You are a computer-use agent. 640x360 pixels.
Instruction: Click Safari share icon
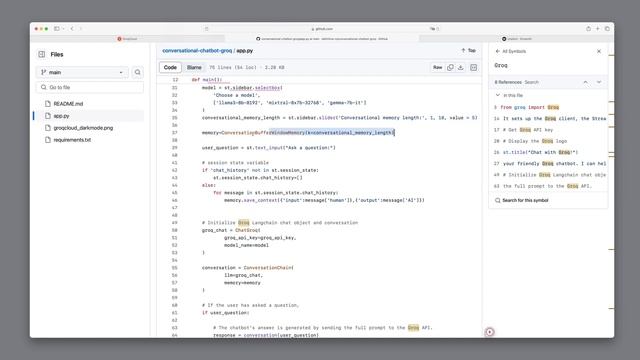588,29
